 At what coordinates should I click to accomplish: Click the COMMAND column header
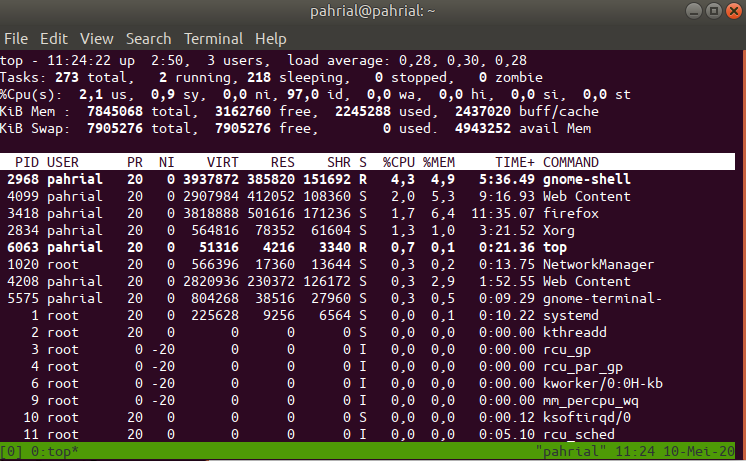(x=571, y=162)
